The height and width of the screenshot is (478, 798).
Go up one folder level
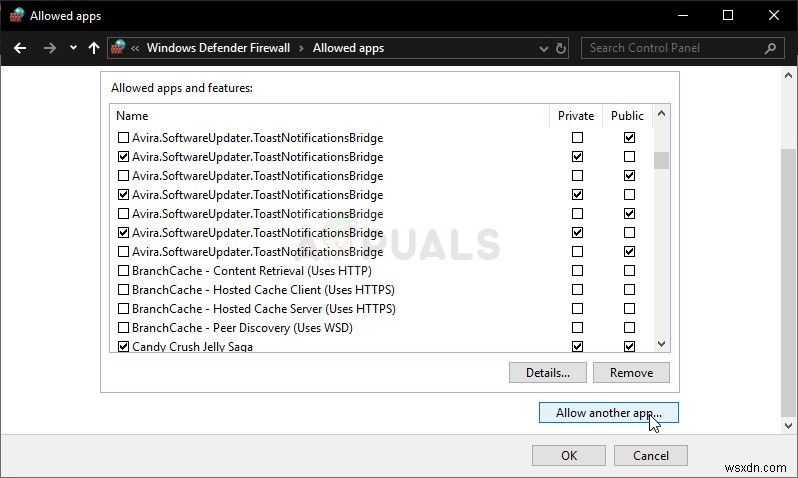(x=94, y=47)
